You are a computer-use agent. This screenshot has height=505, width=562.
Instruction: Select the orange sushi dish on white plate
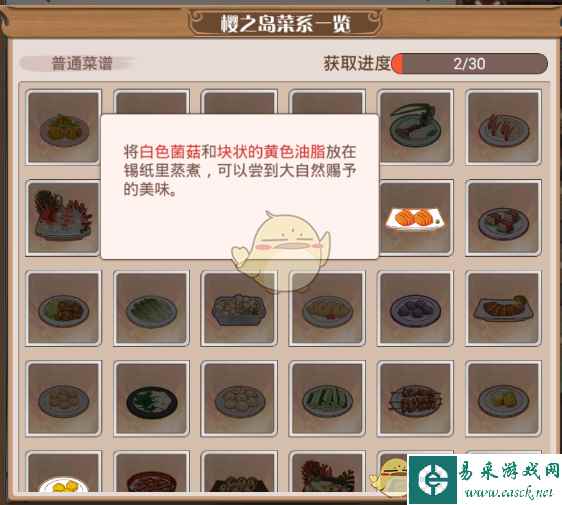coord(416,218)
